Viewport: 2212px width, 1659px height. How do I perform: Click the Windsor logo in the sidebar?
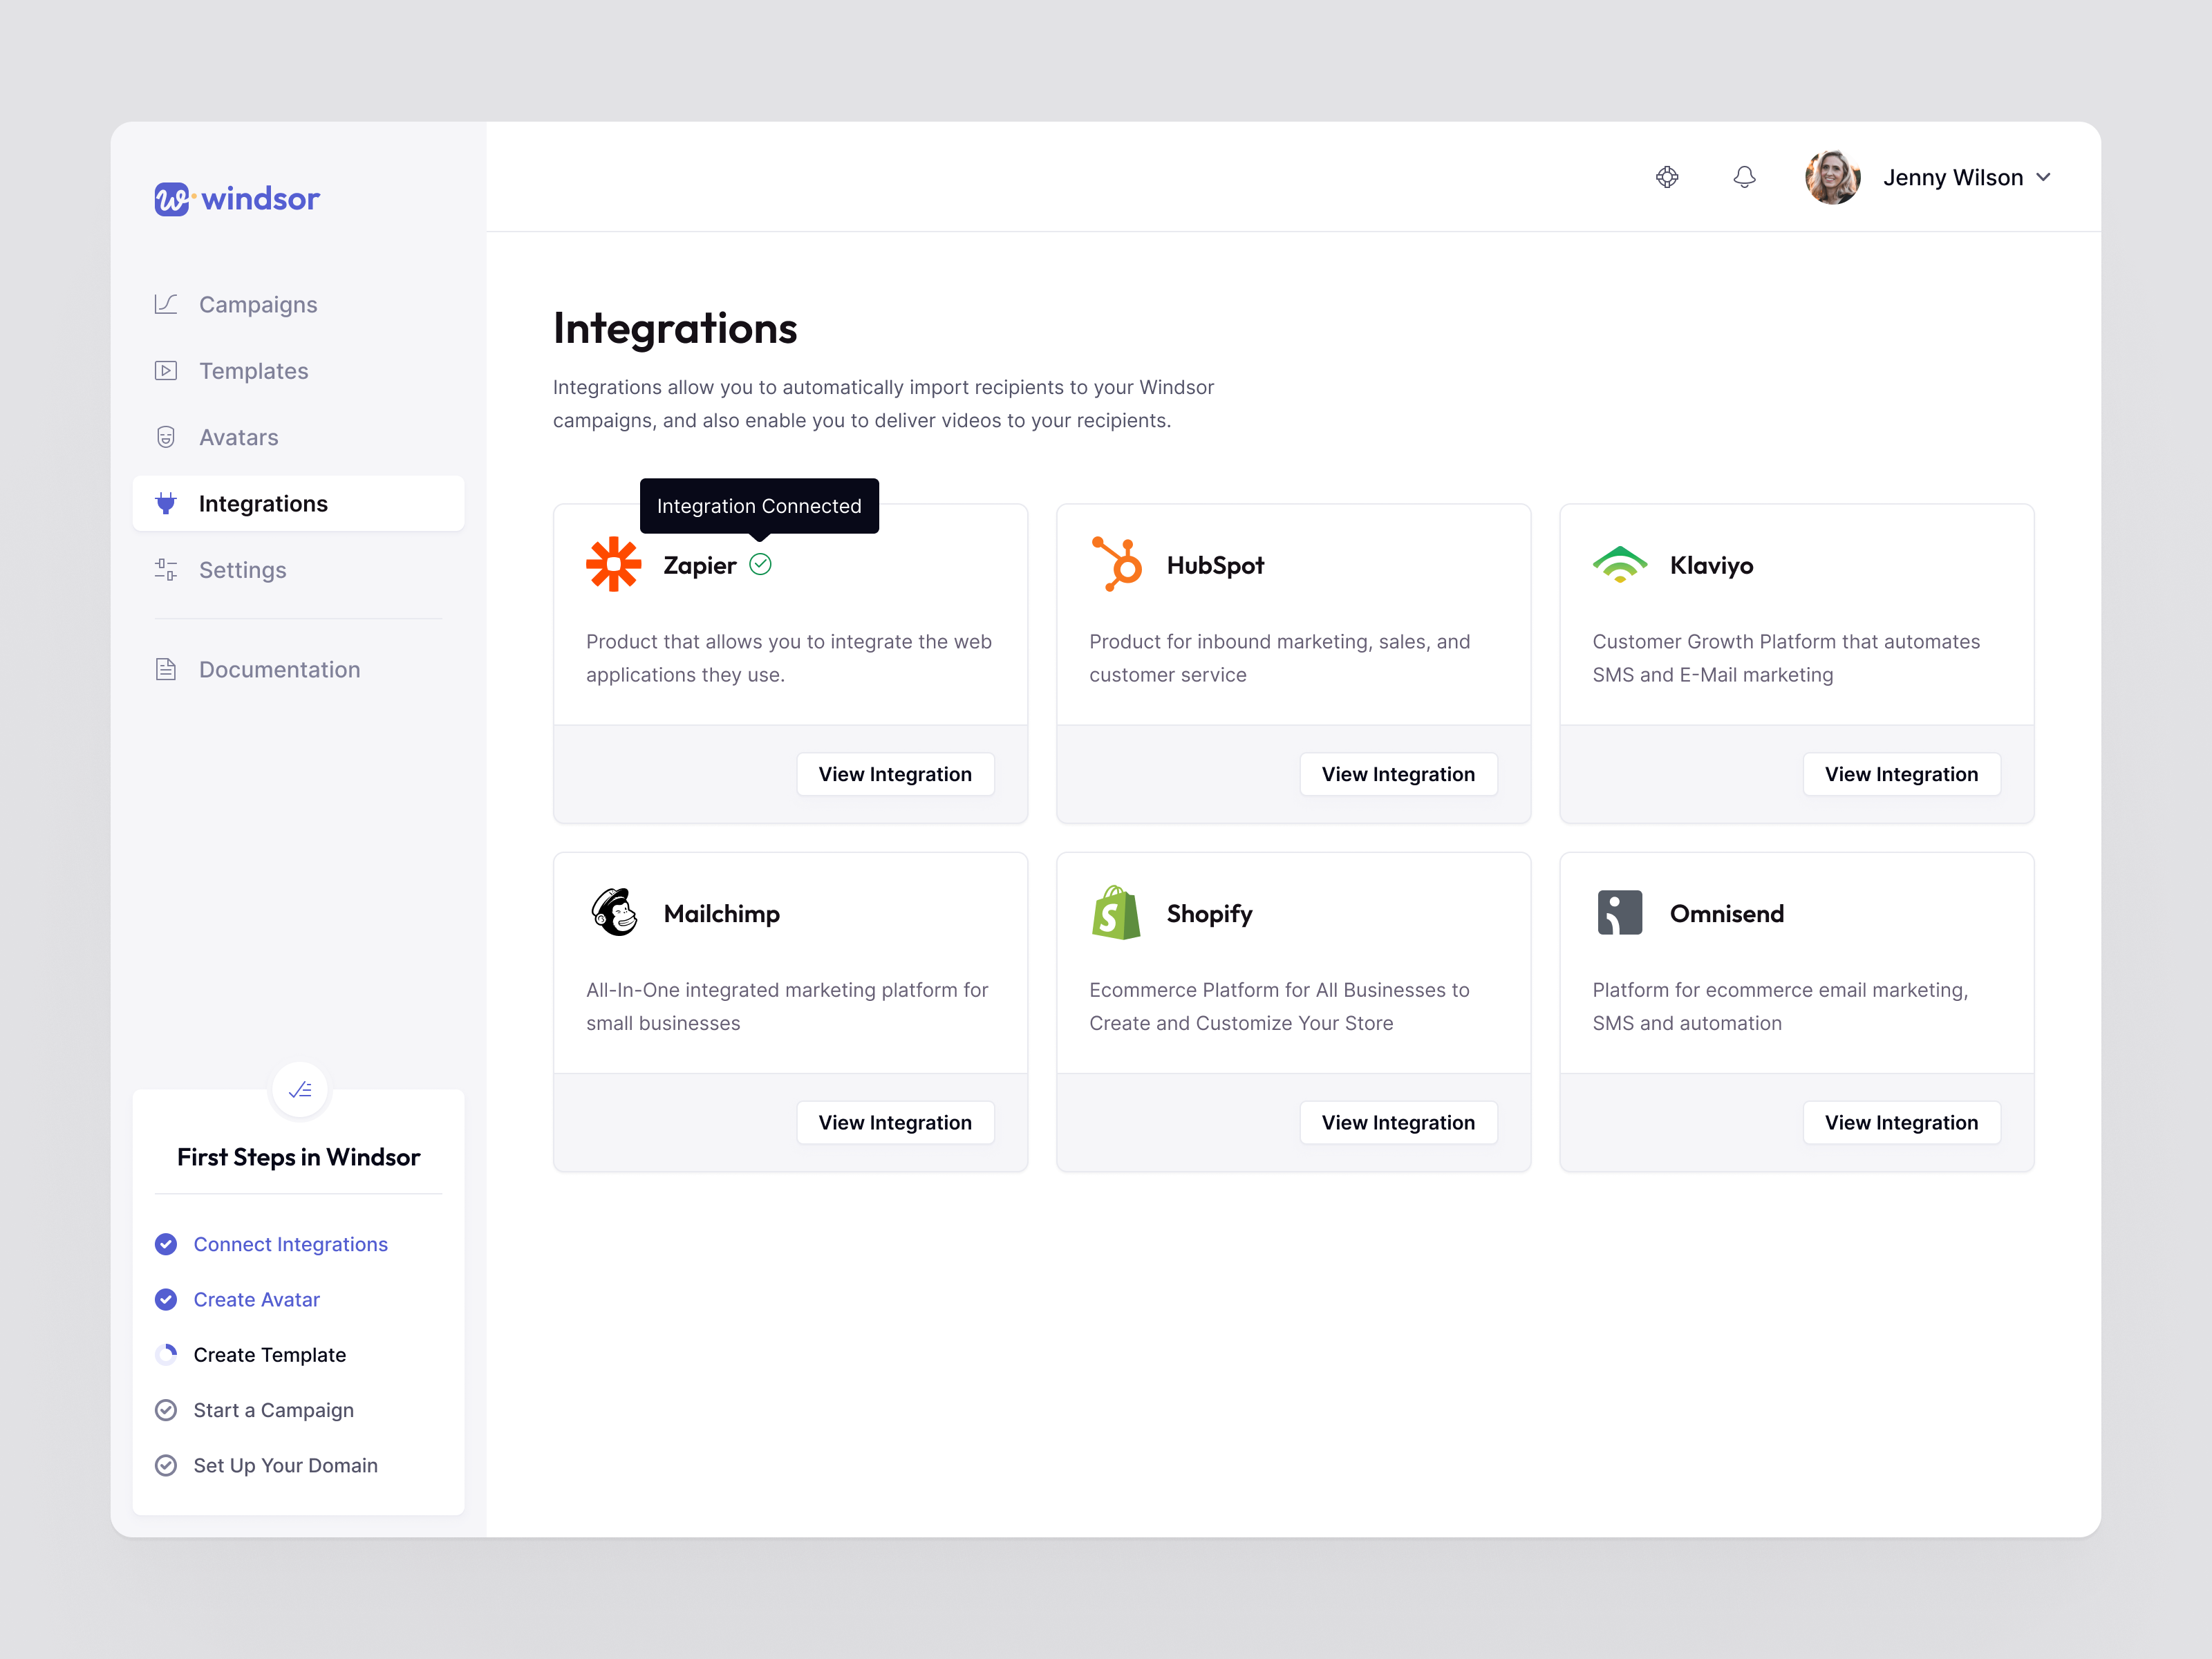[236, 199]
